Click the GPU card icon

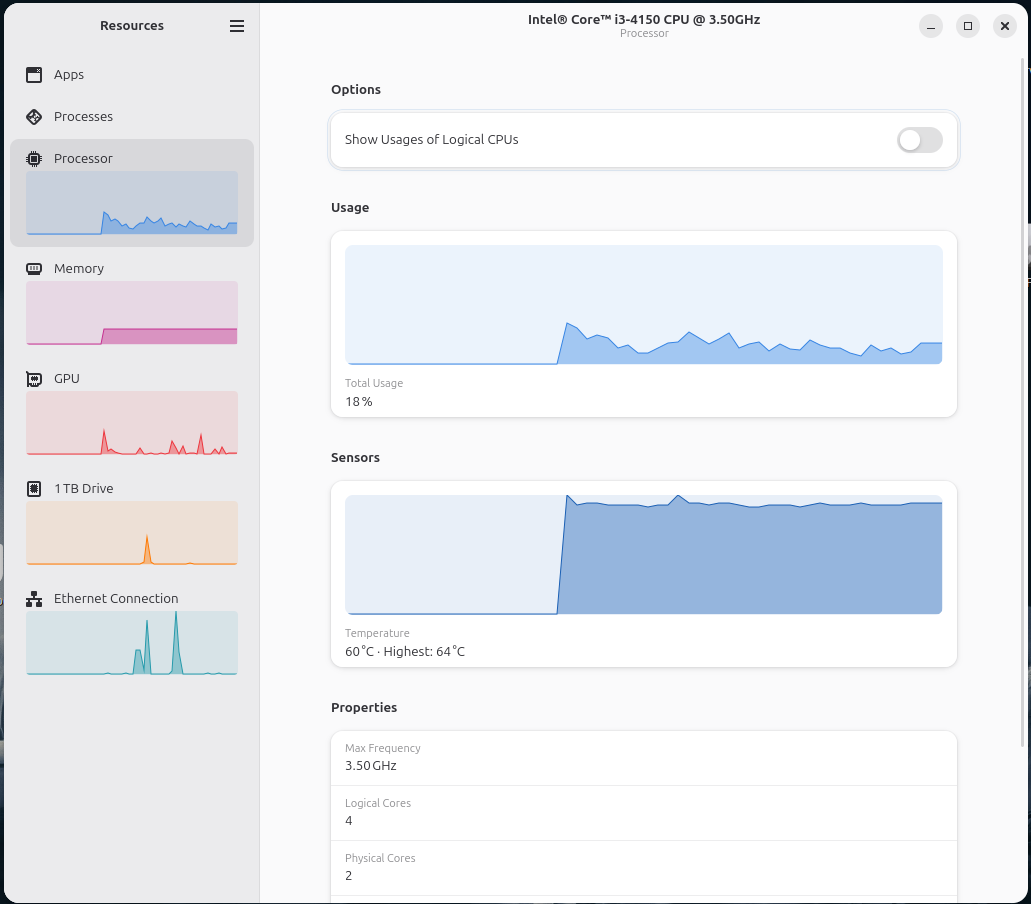(34, 379)
